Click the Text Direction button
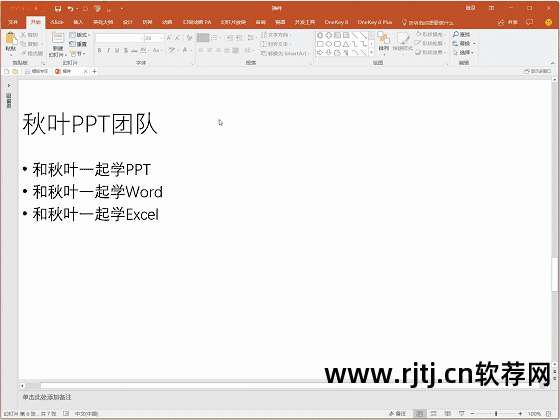This screenshot has width=560, height=420. (x=276, y=35)
